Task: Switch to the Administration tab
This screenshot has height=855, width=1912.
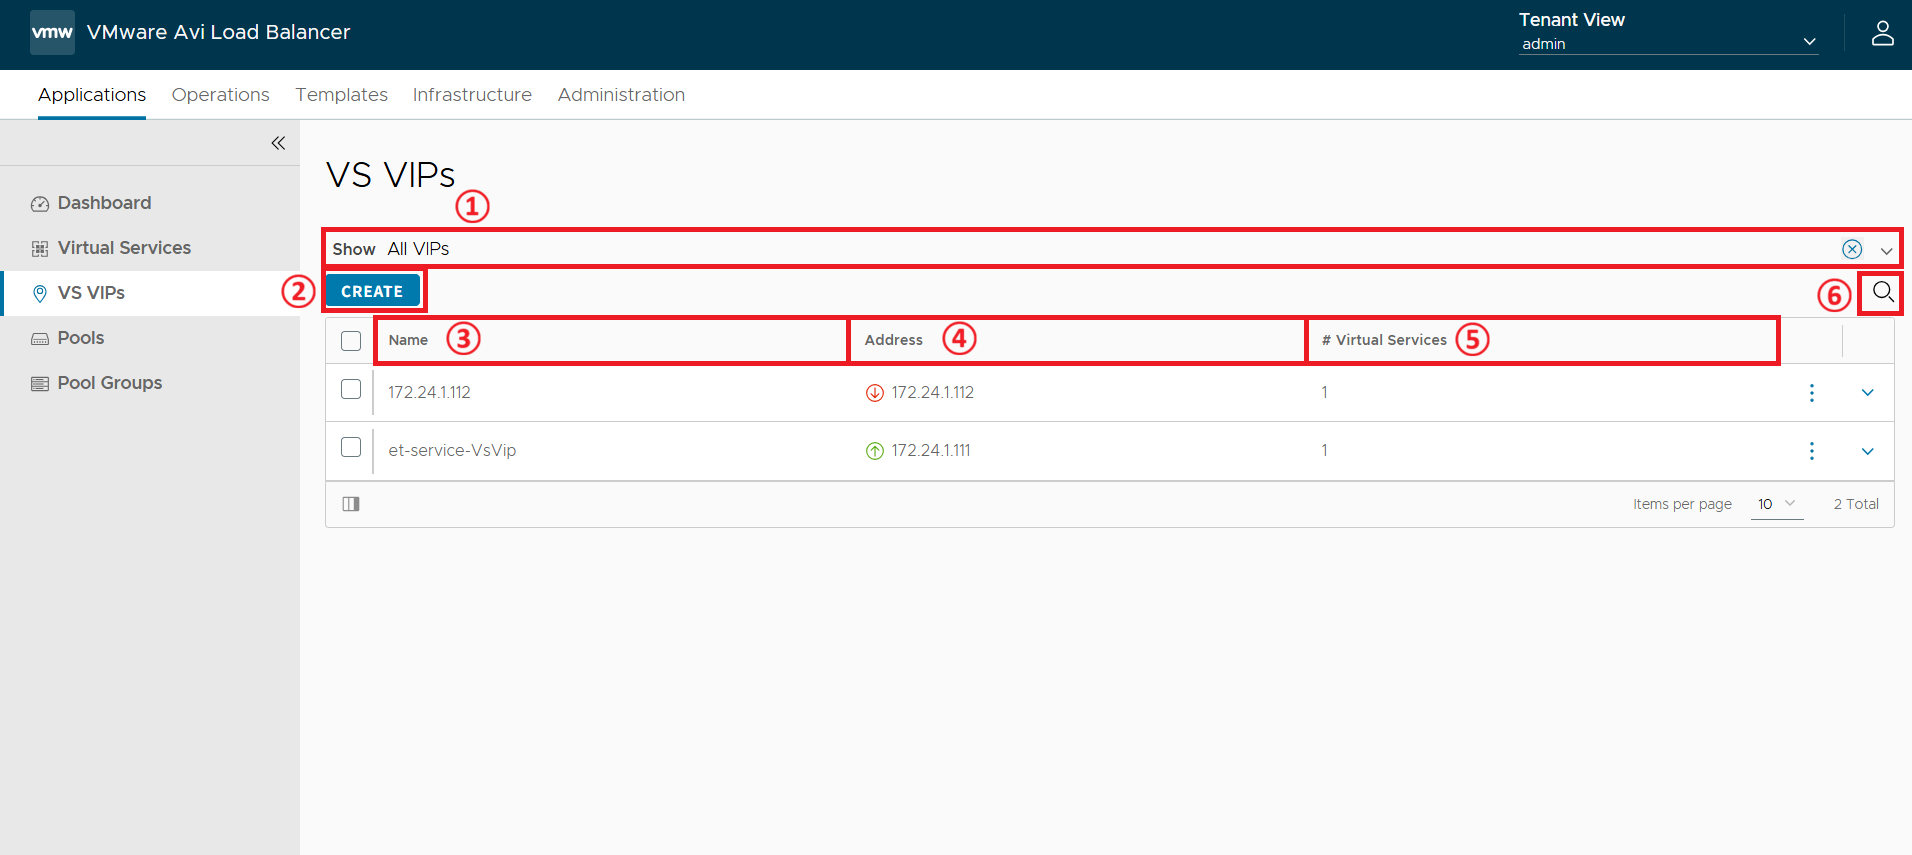Action: tap(621, 95)
